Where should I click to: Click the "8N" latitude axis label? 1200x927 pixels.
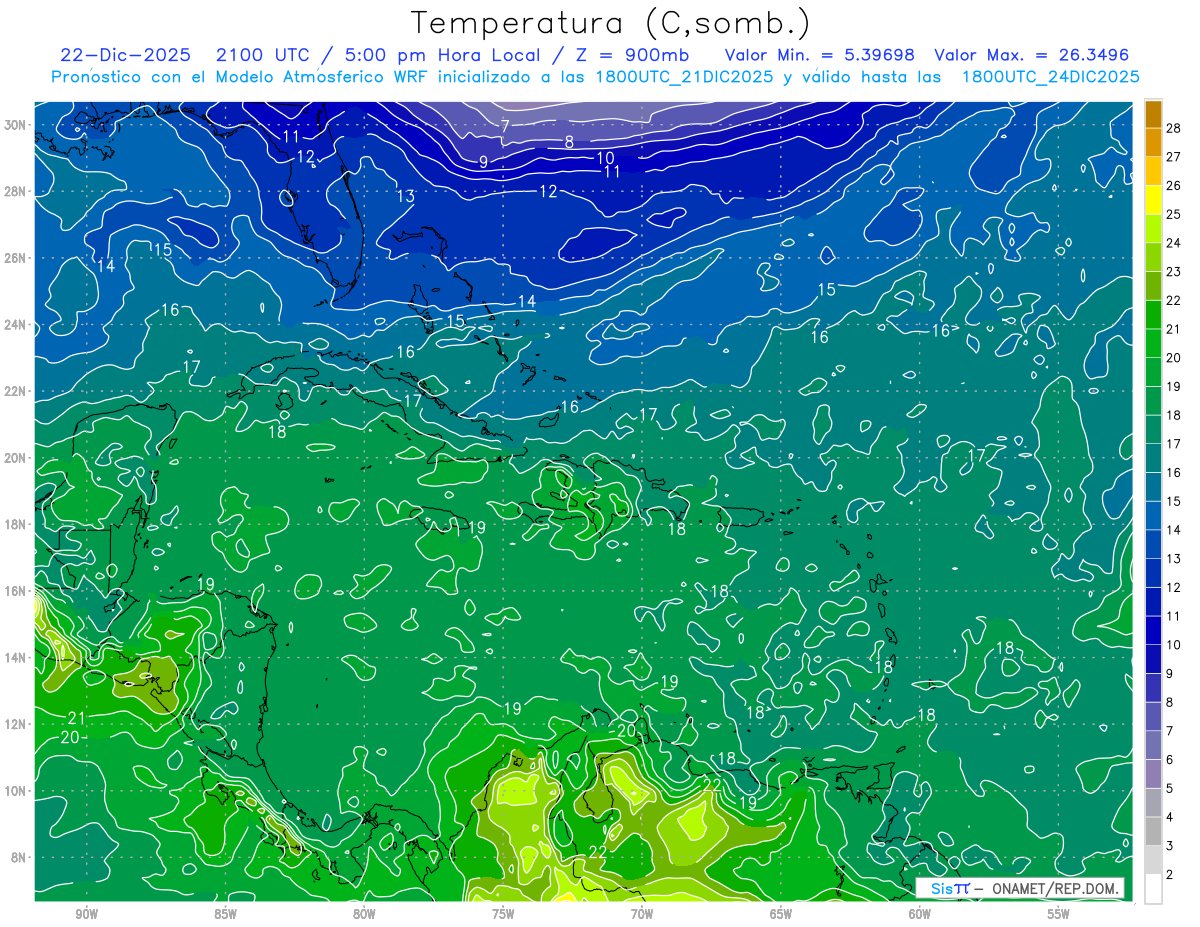click(x=19, y=857)
